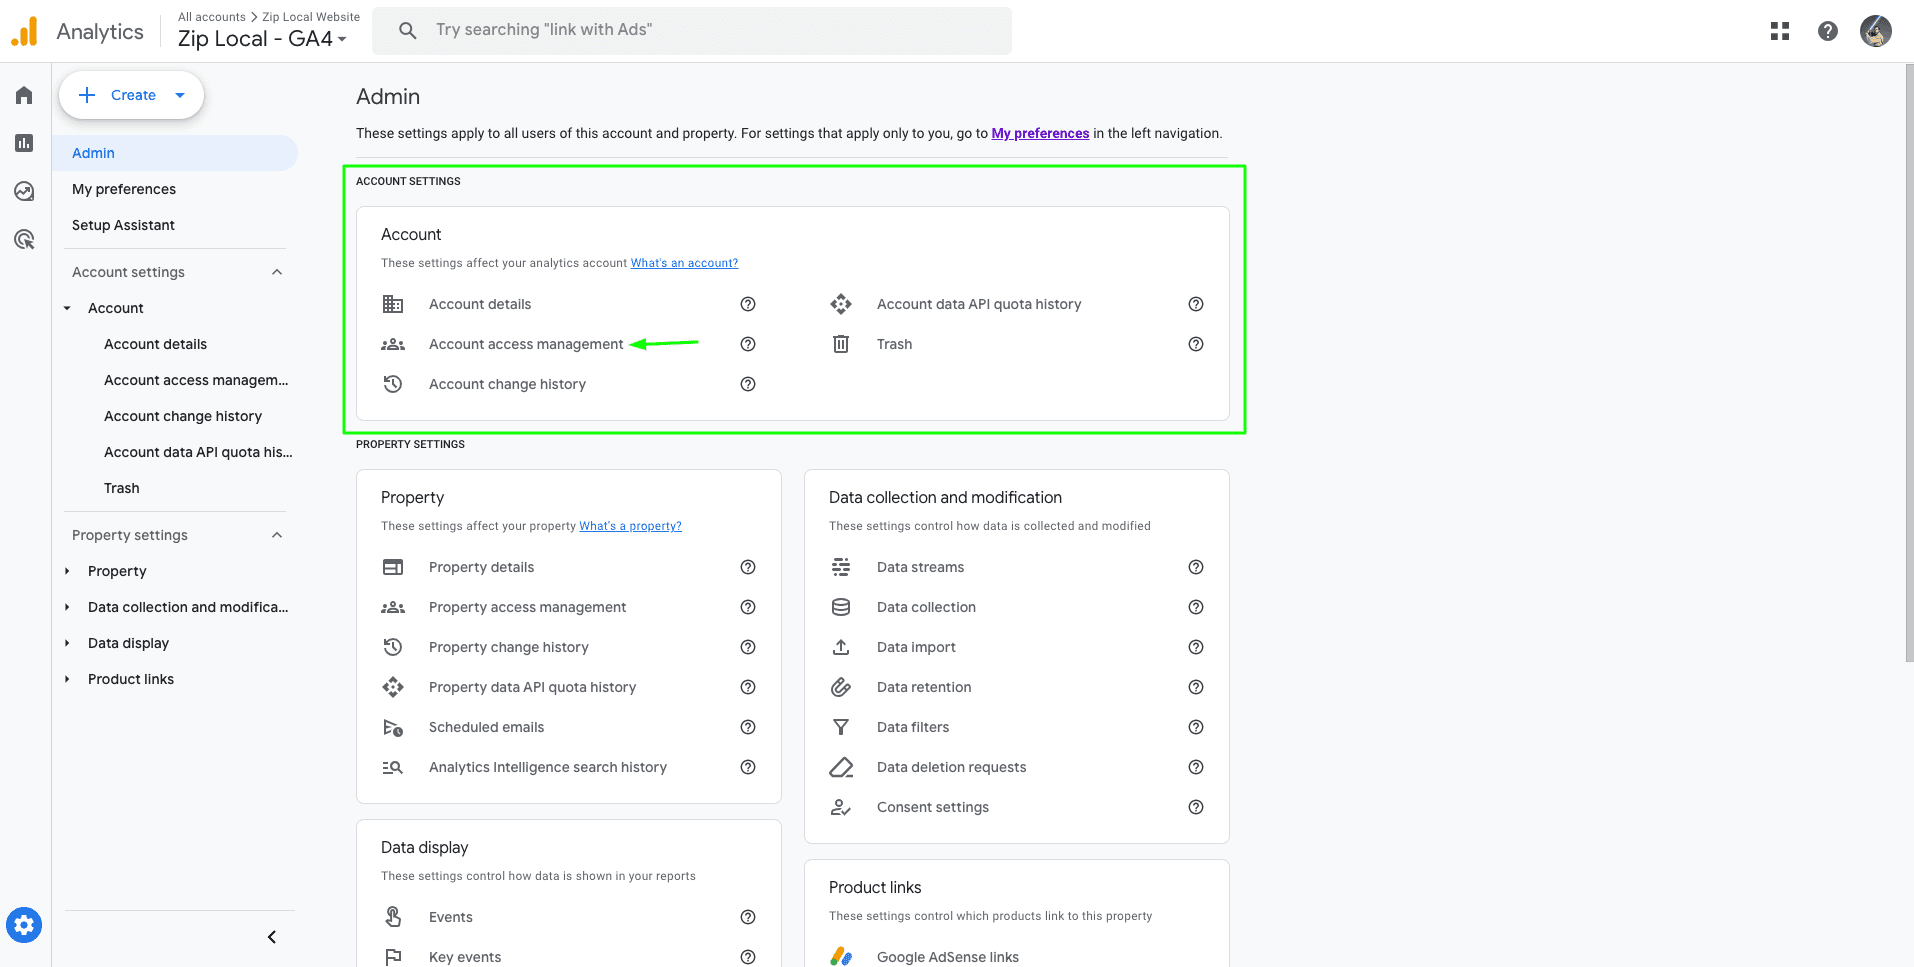Click the Admin gear icon at bottom left
The height and width of the screenshot is (967, 1914).
[24, 925]
